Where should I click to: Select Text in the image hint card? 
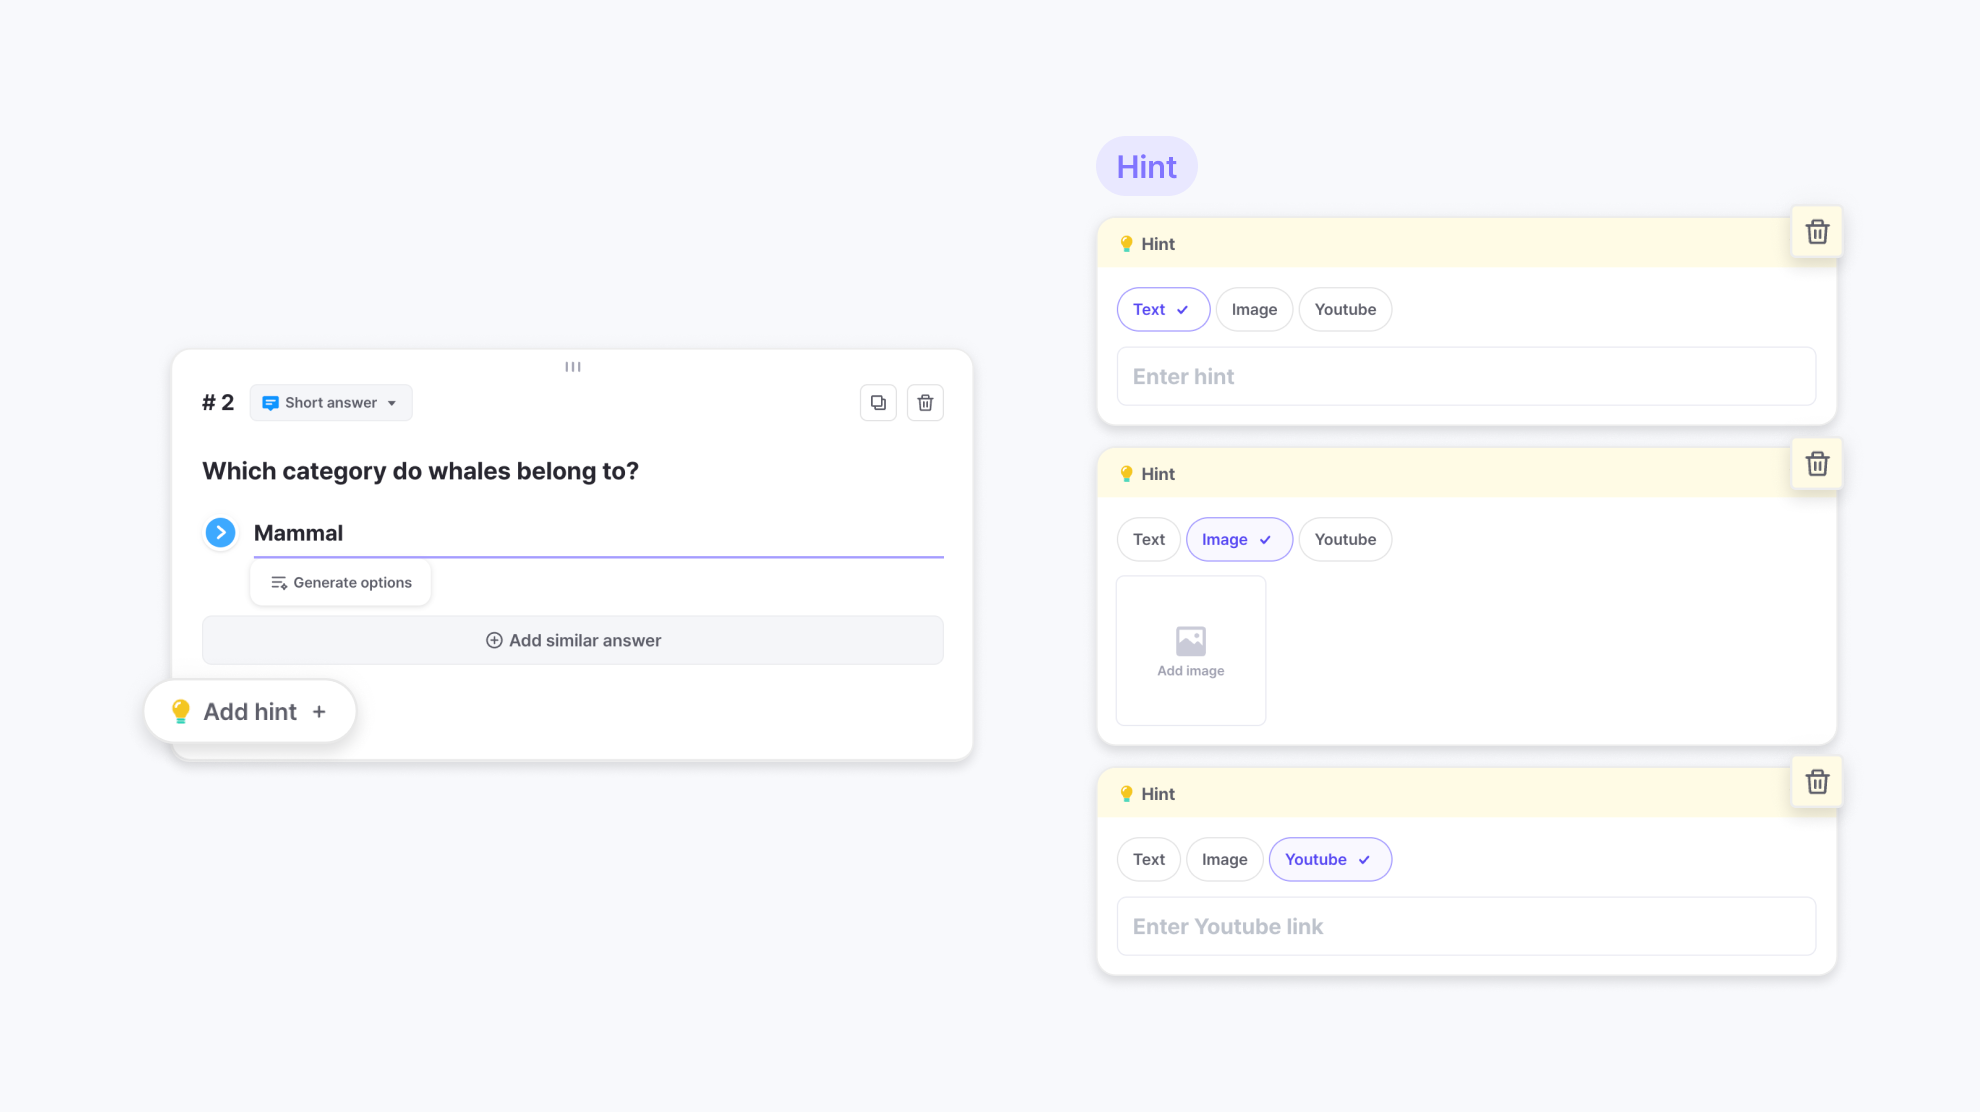point(1148,540)
